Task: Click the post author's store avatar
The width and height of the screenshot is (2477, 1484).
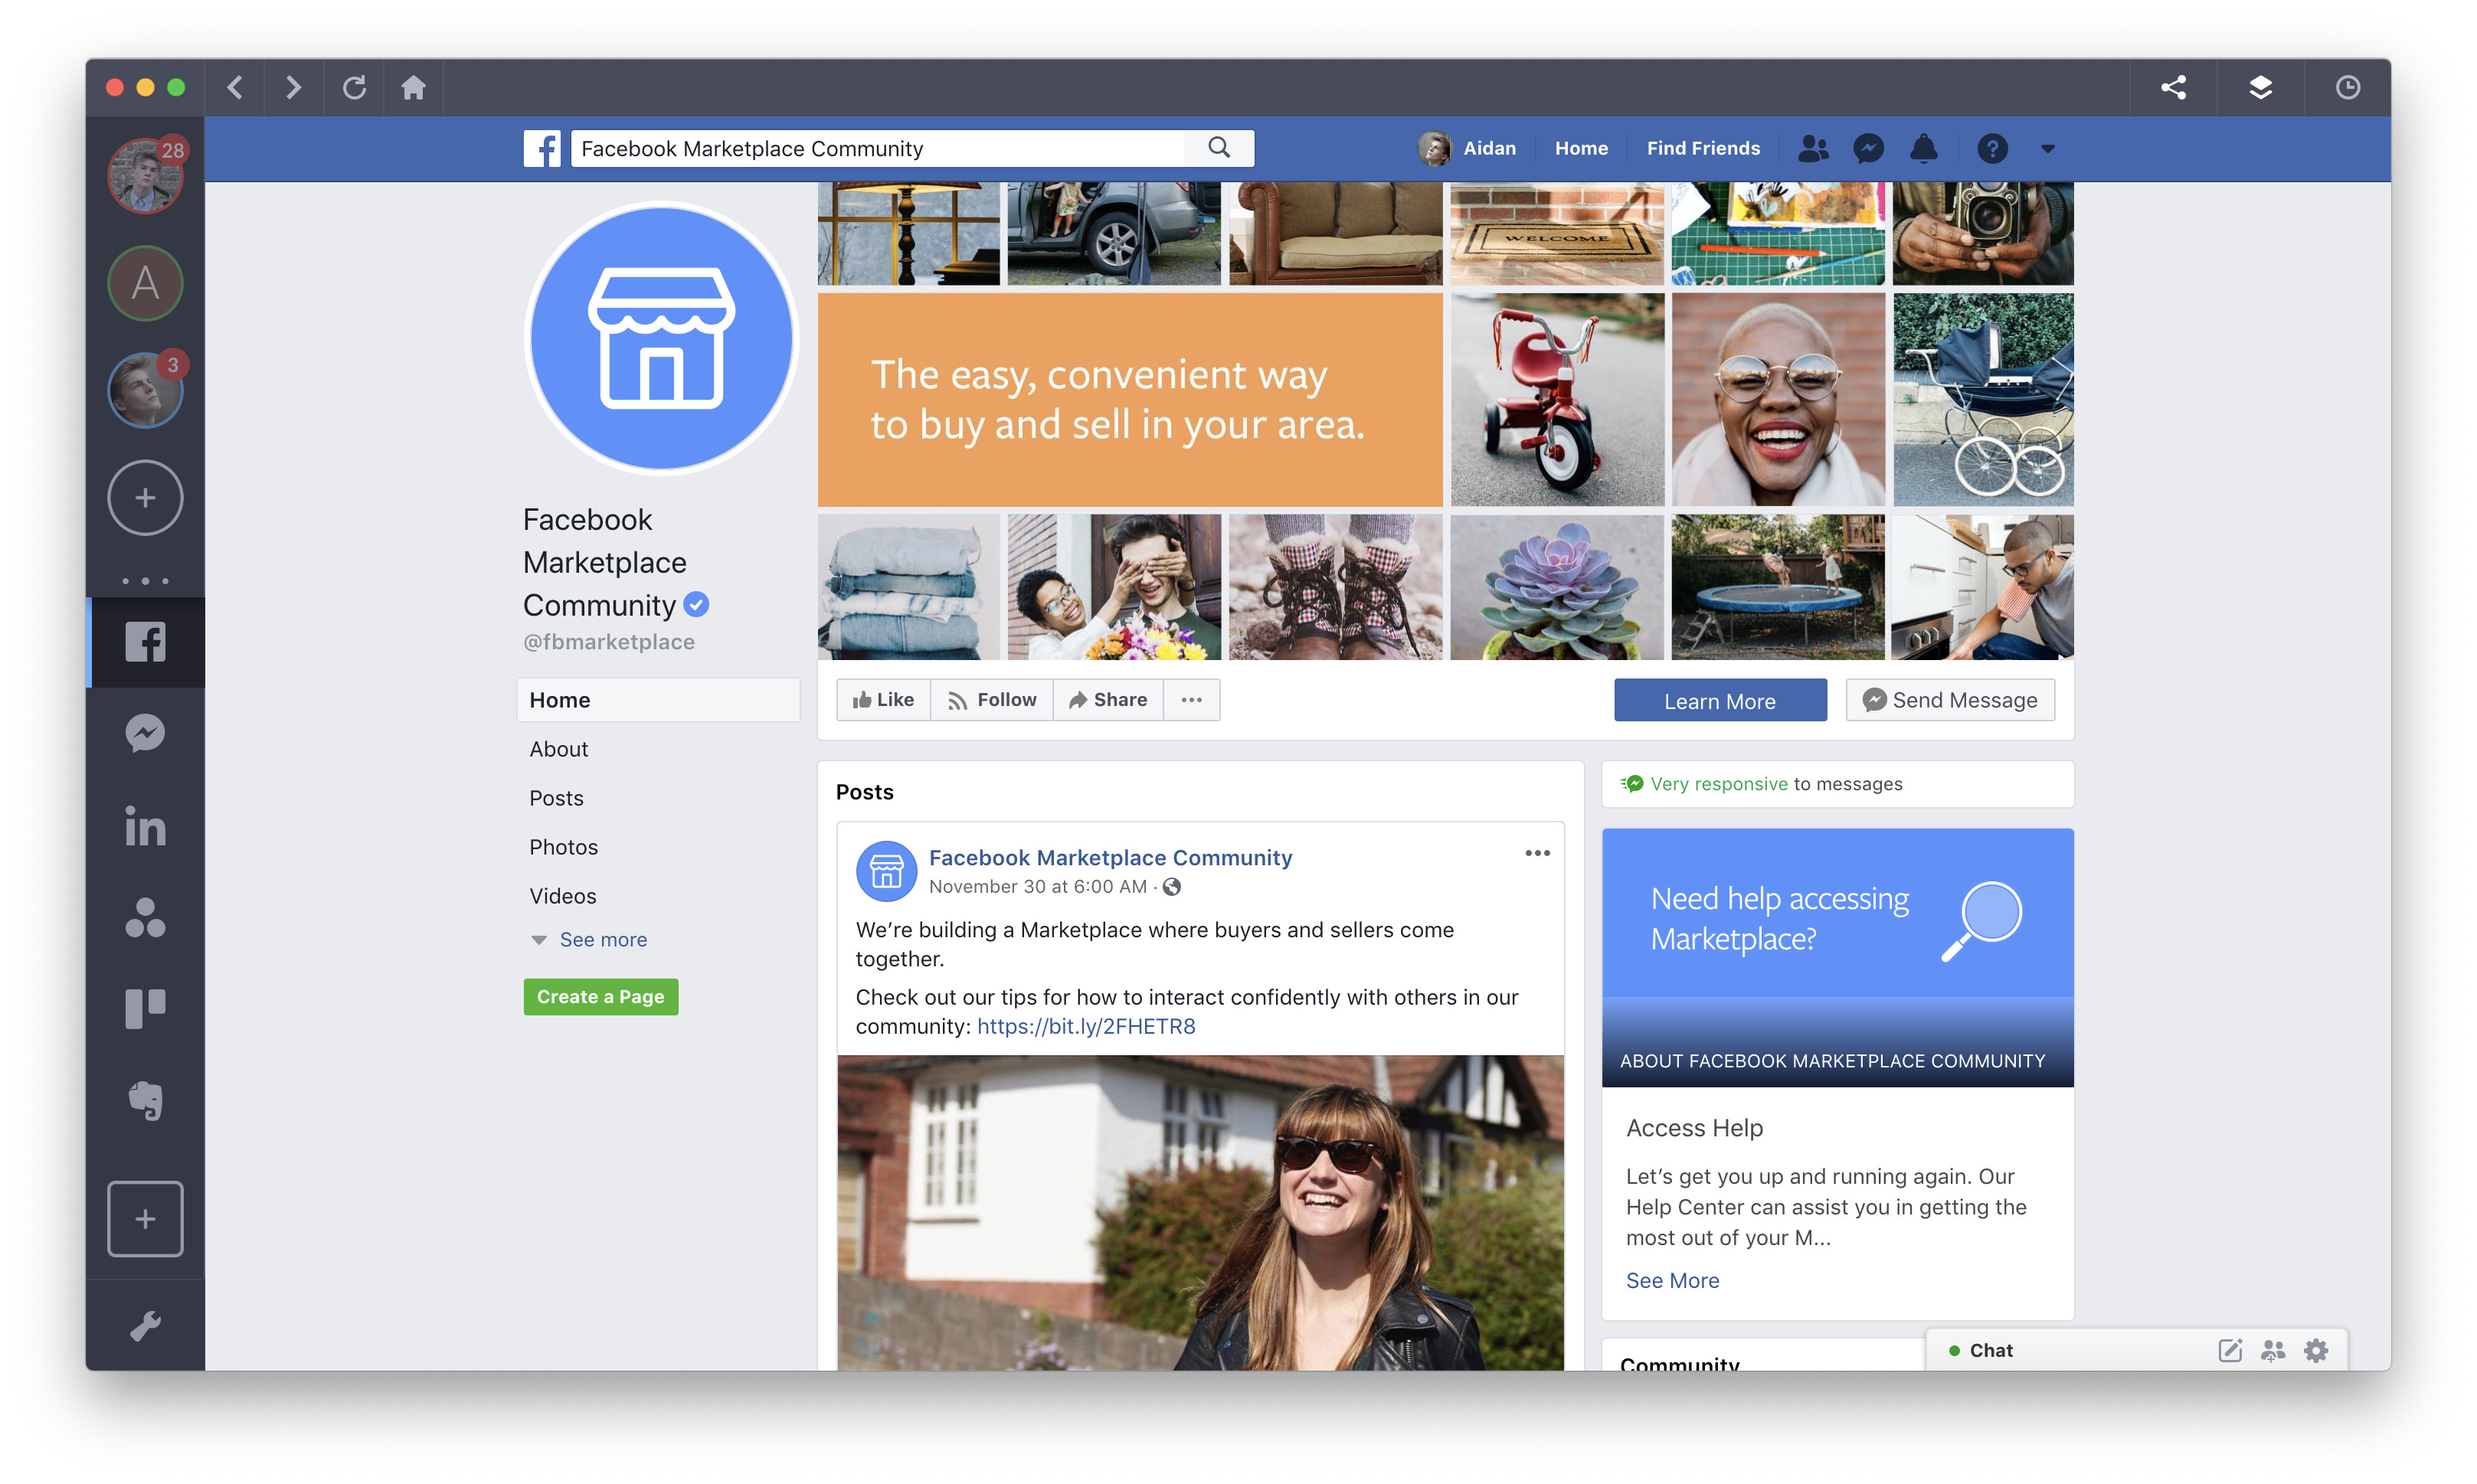Action: 886,871
